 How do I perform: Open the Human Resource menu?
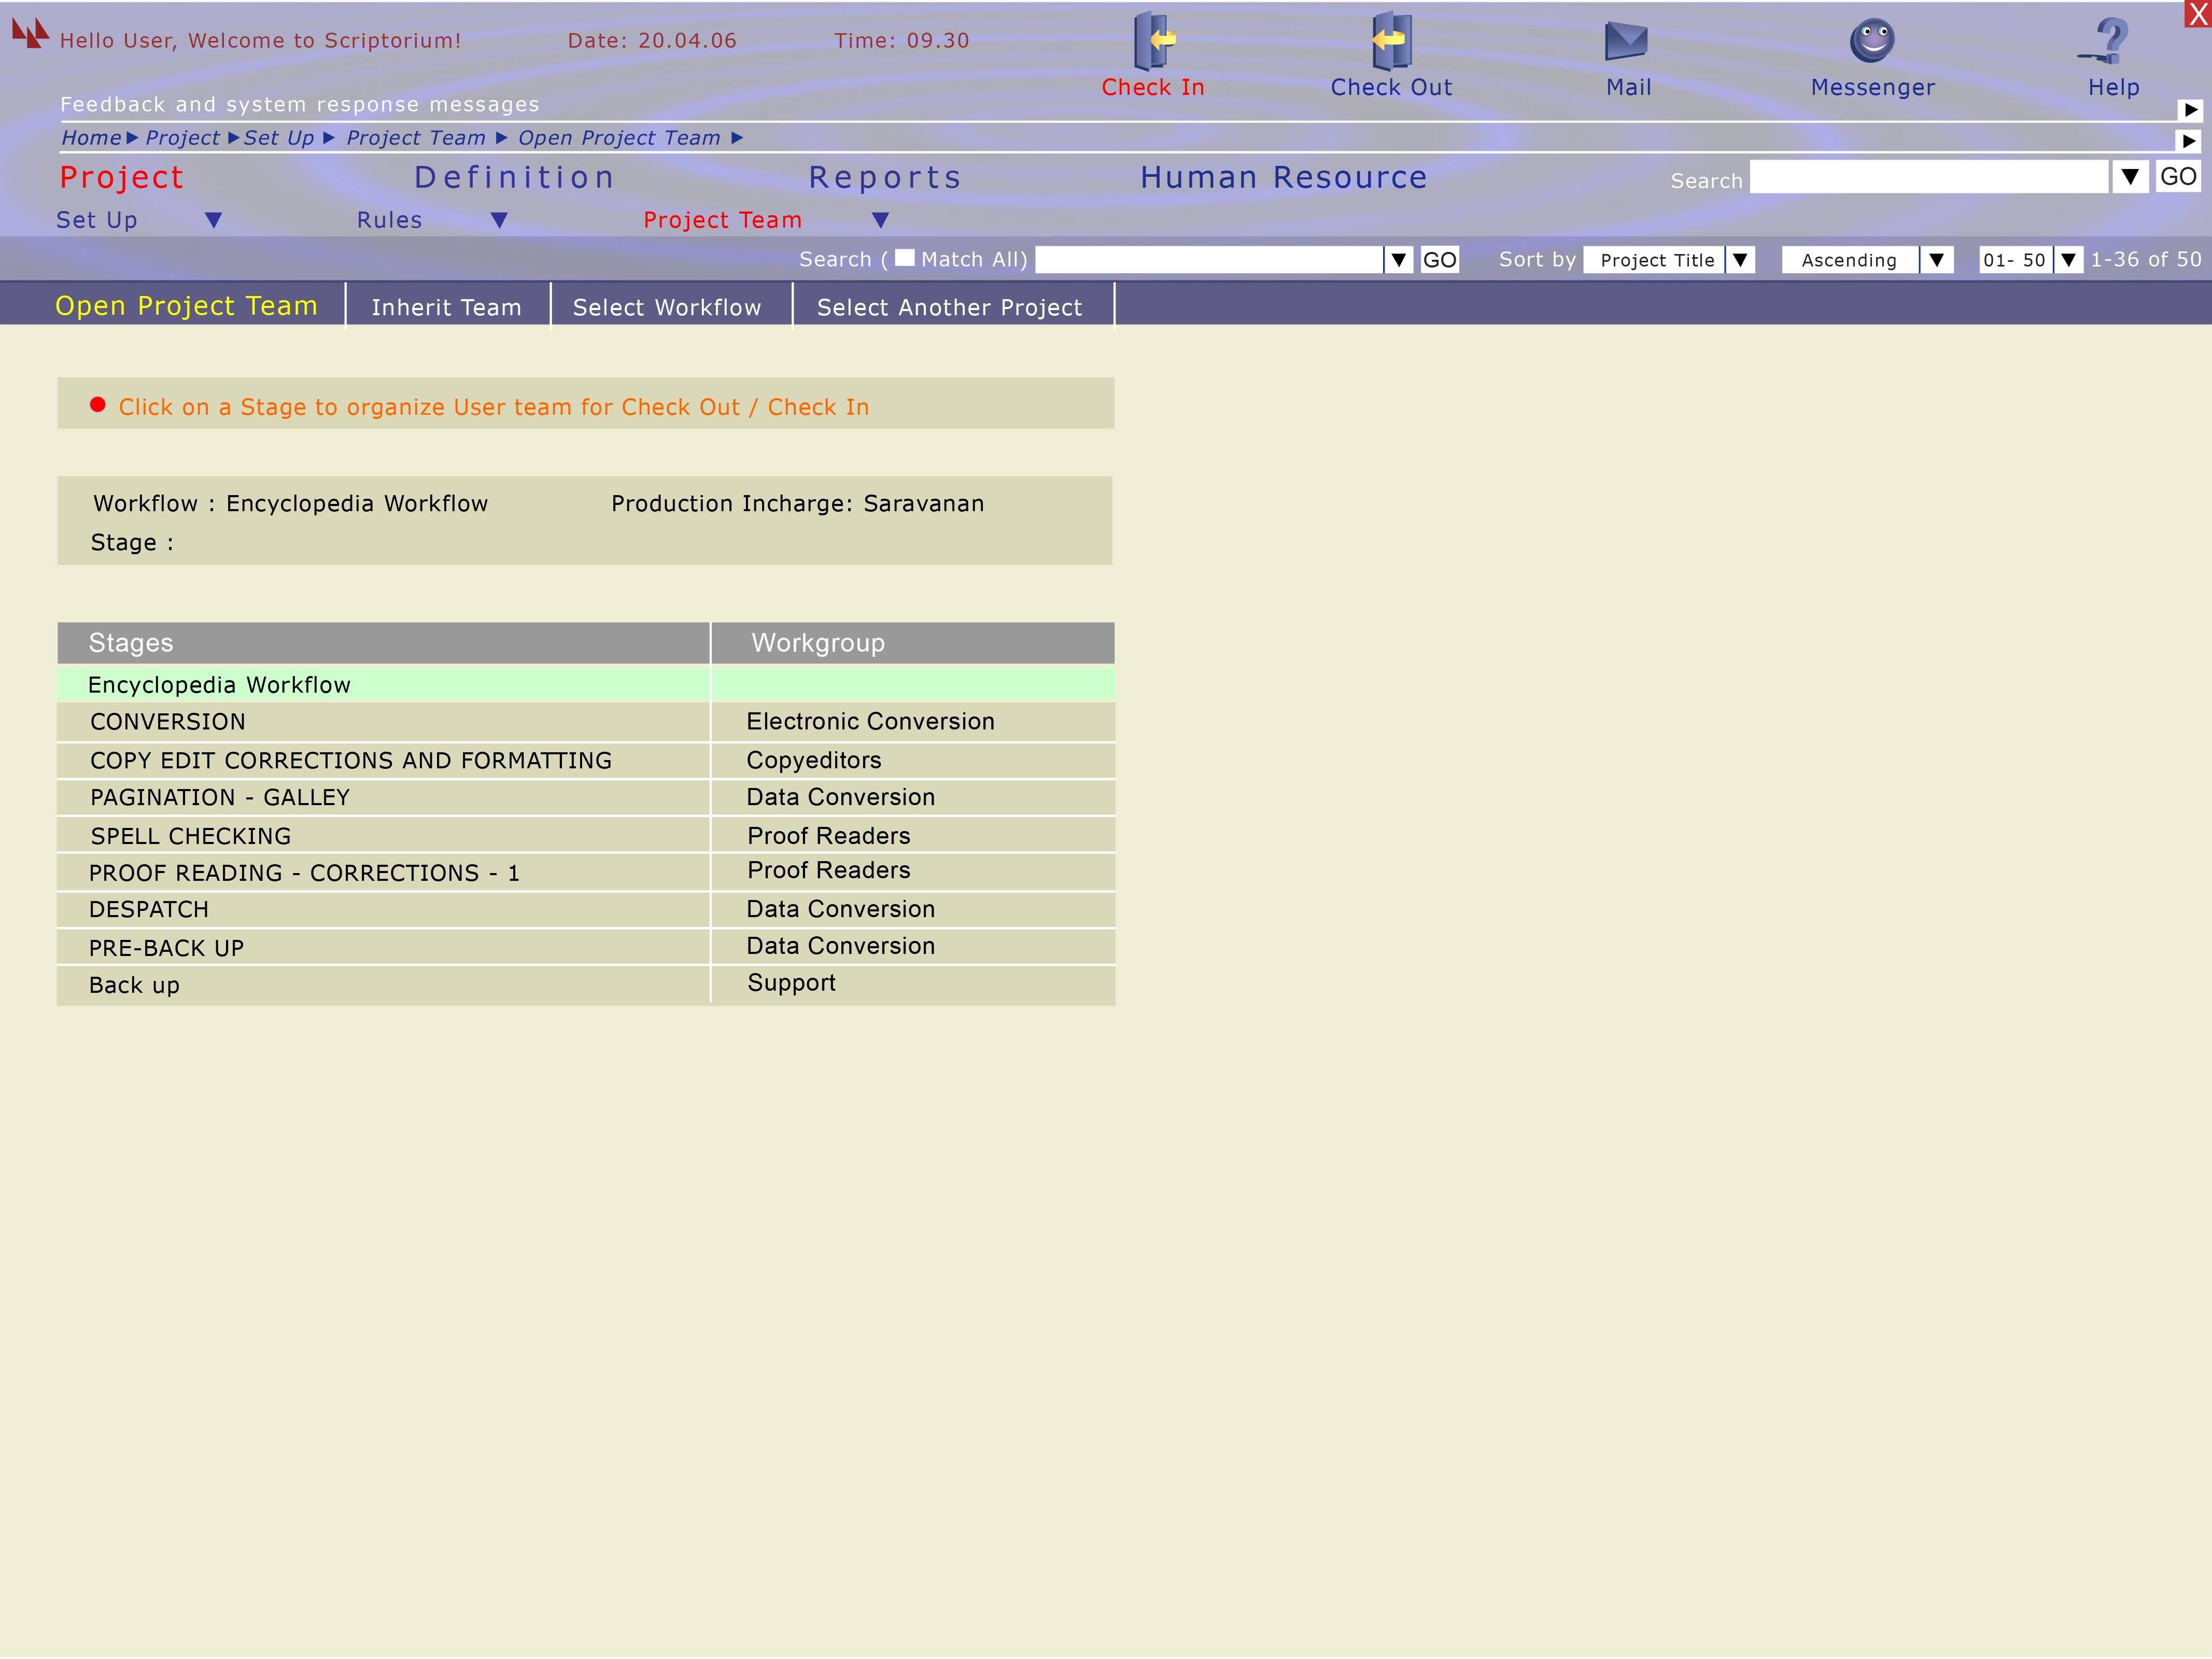point(1283,178)
